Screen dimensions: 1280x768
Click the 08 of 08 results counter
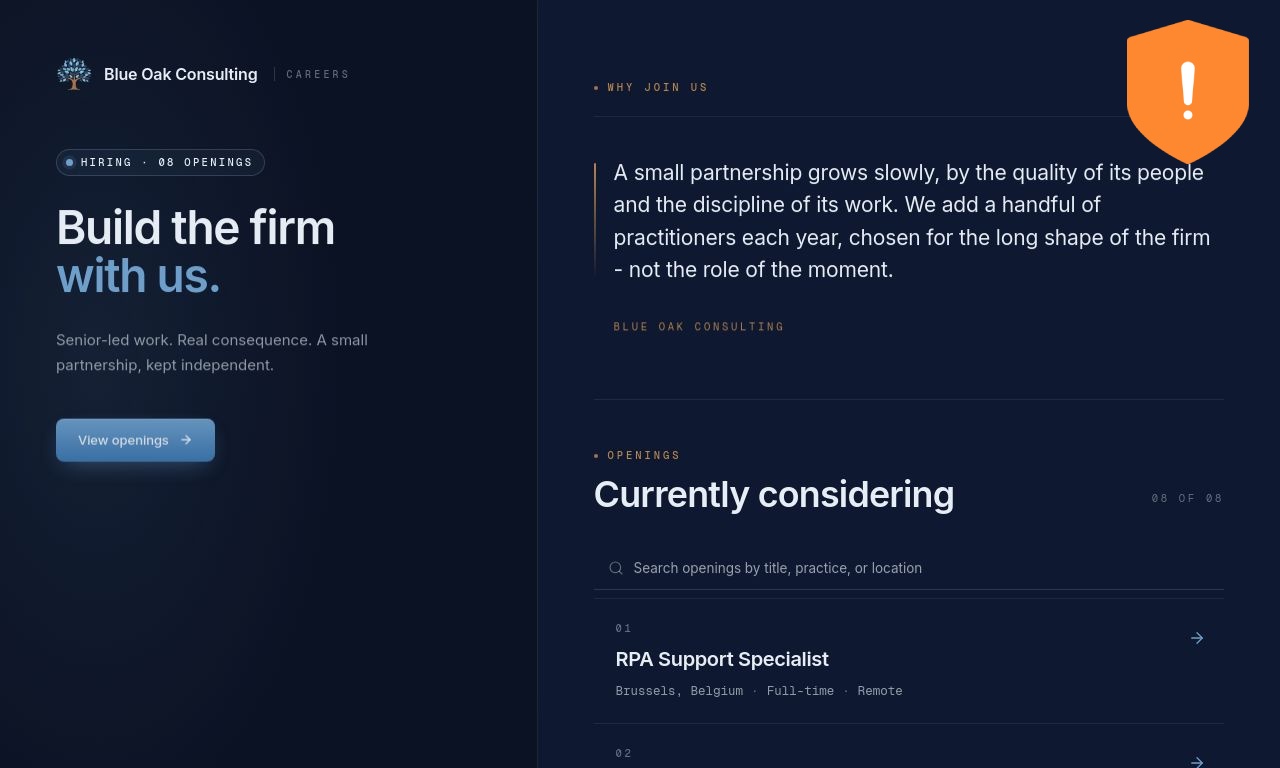click(x=1187, y=498)
